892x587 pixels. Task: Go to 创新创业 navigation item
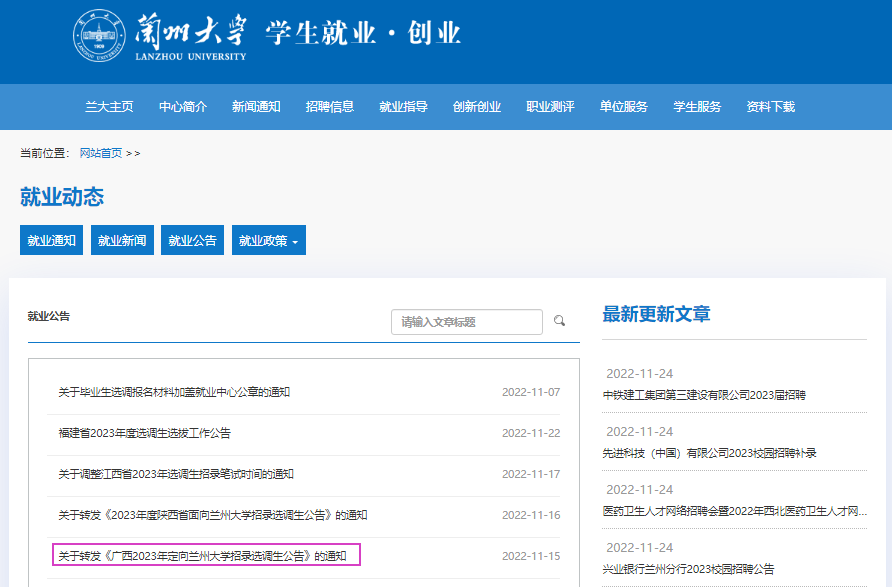[x=477, y=107]
